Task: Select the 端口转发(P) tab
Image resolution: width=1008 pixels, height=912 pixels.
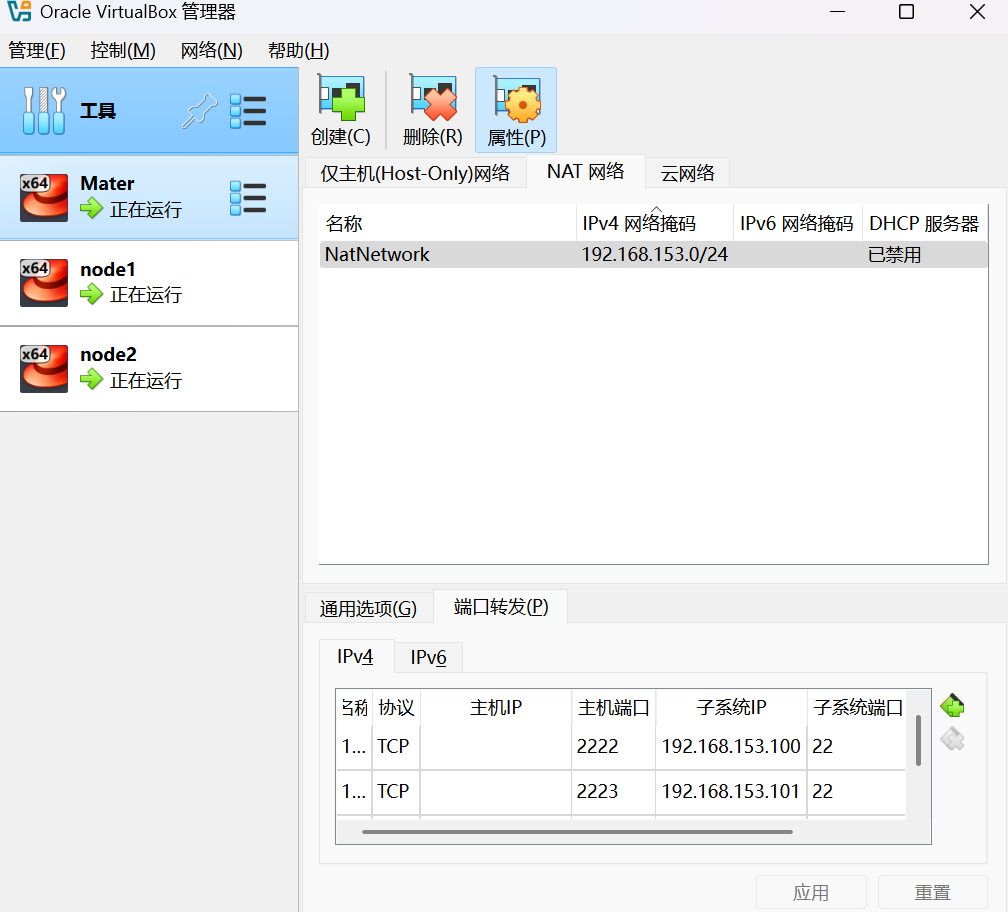Action: tap(501, 607)
